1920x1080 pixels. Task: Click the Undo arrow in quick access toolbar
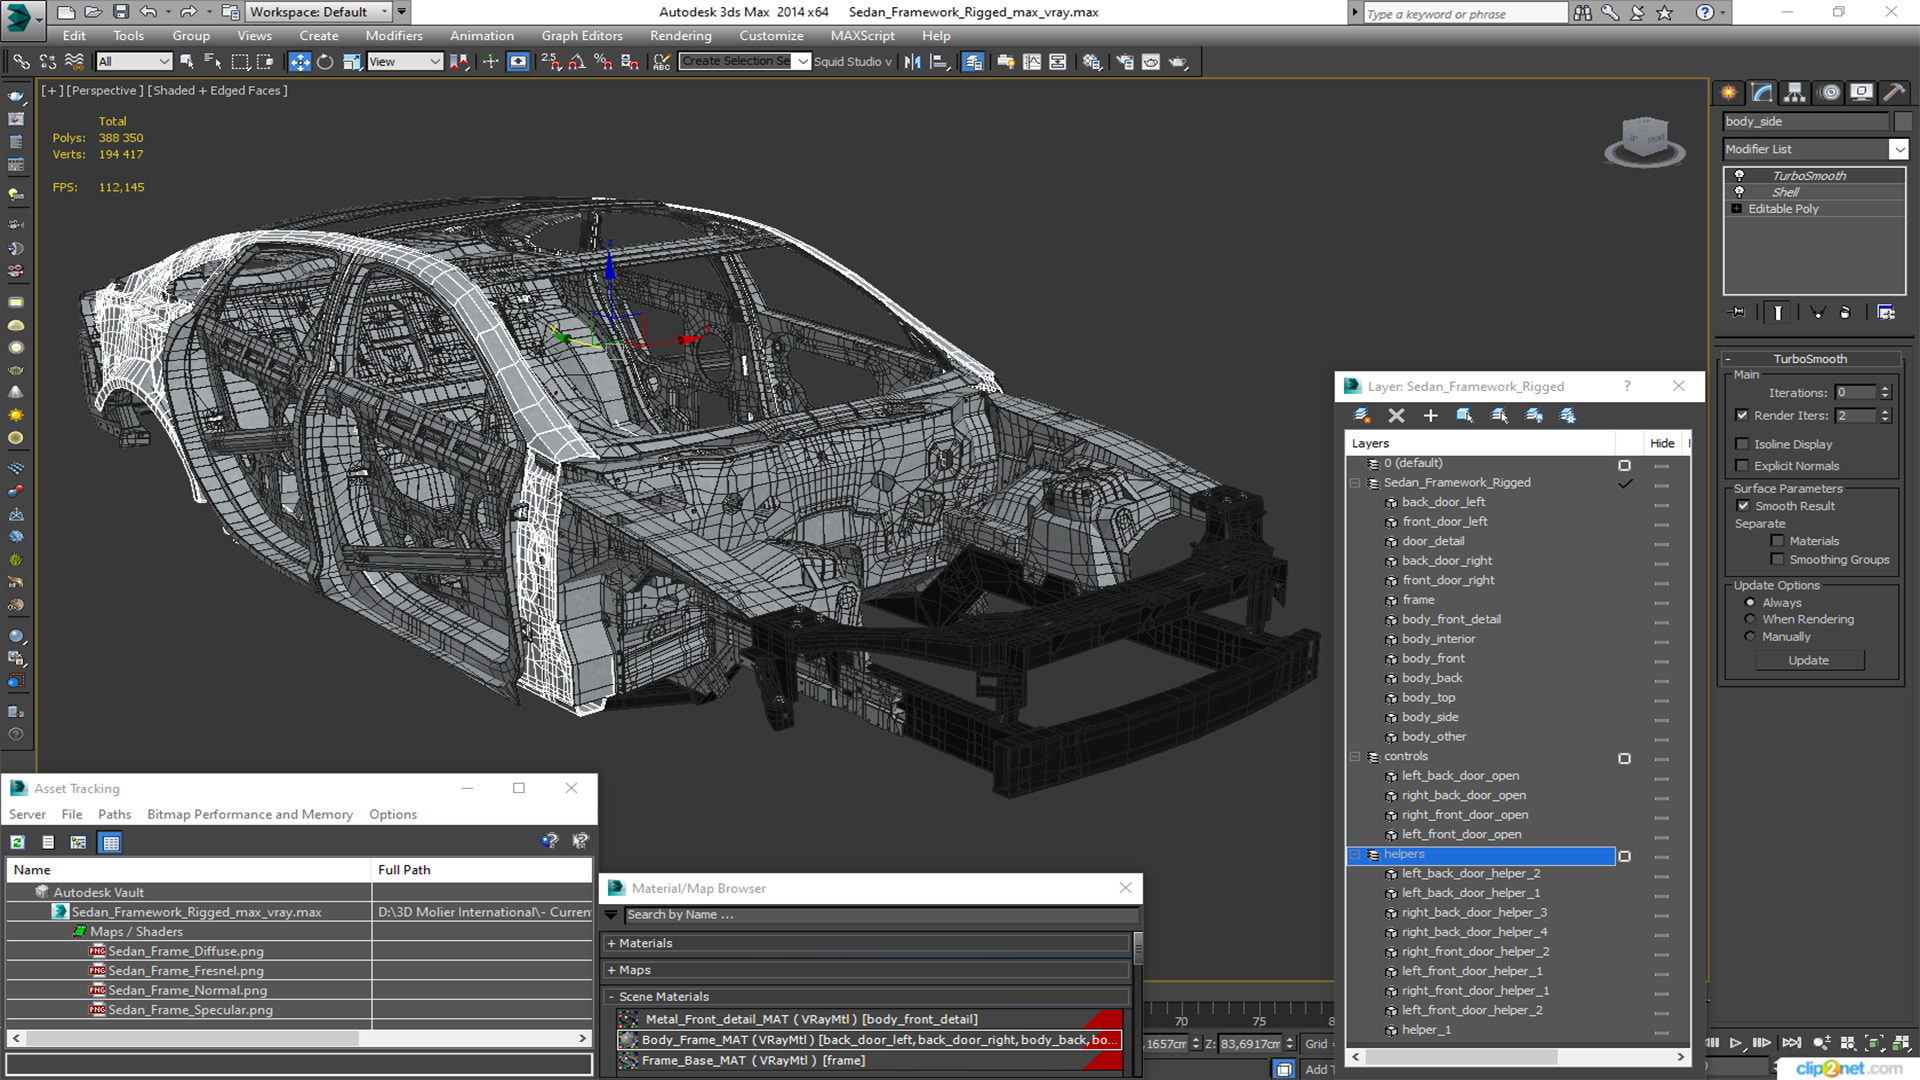point(148,12)
